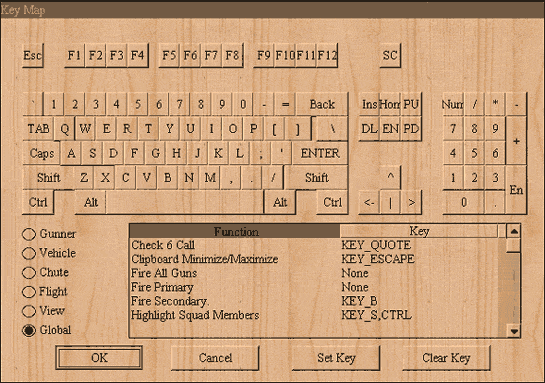The image size is (545, 383).
Task: Click the Hom (Home) key
Action: tap(390, 104)
